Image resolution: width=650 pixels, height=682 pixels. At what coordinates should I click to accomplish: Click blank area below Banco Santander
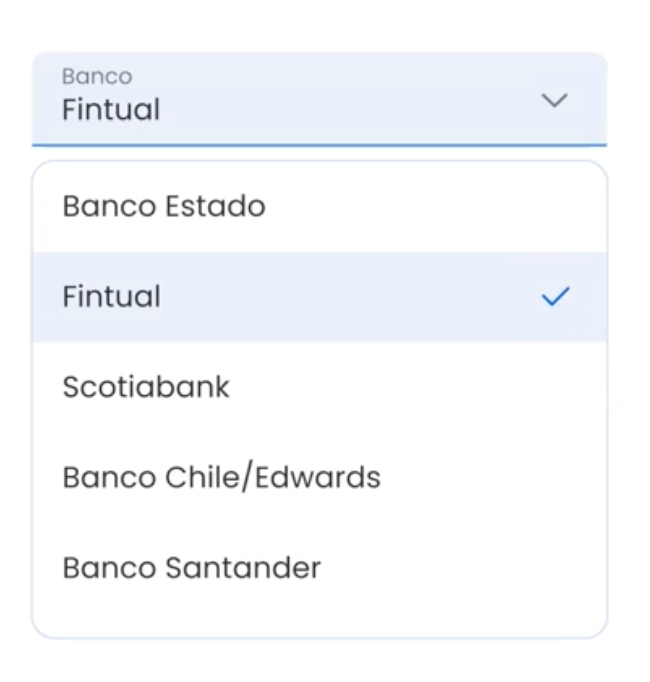pos(320,624)
